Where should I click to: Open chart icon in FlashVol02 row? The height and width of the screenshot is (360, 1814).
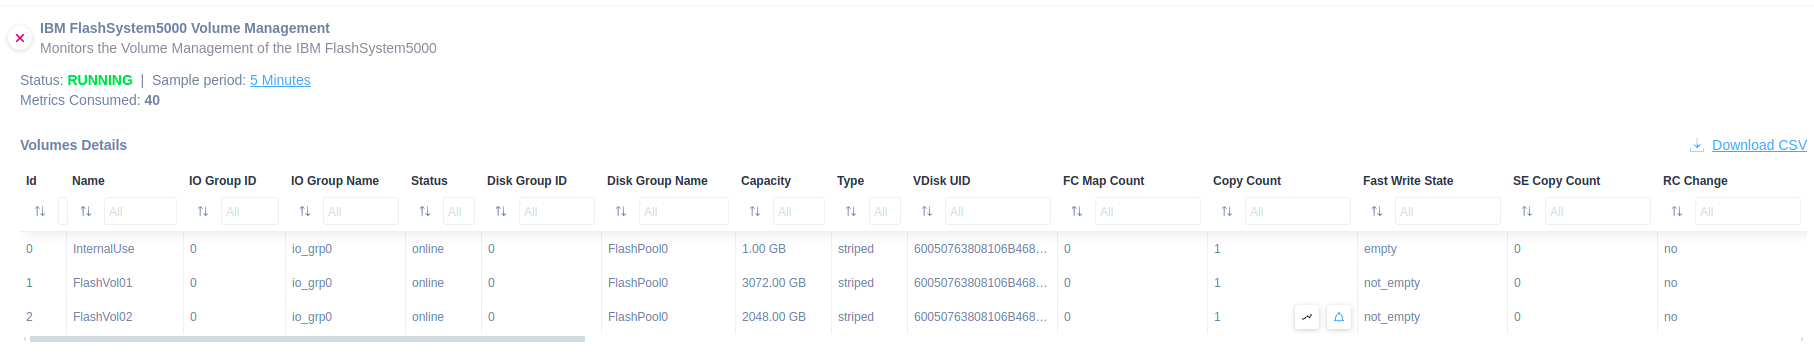1307,317
